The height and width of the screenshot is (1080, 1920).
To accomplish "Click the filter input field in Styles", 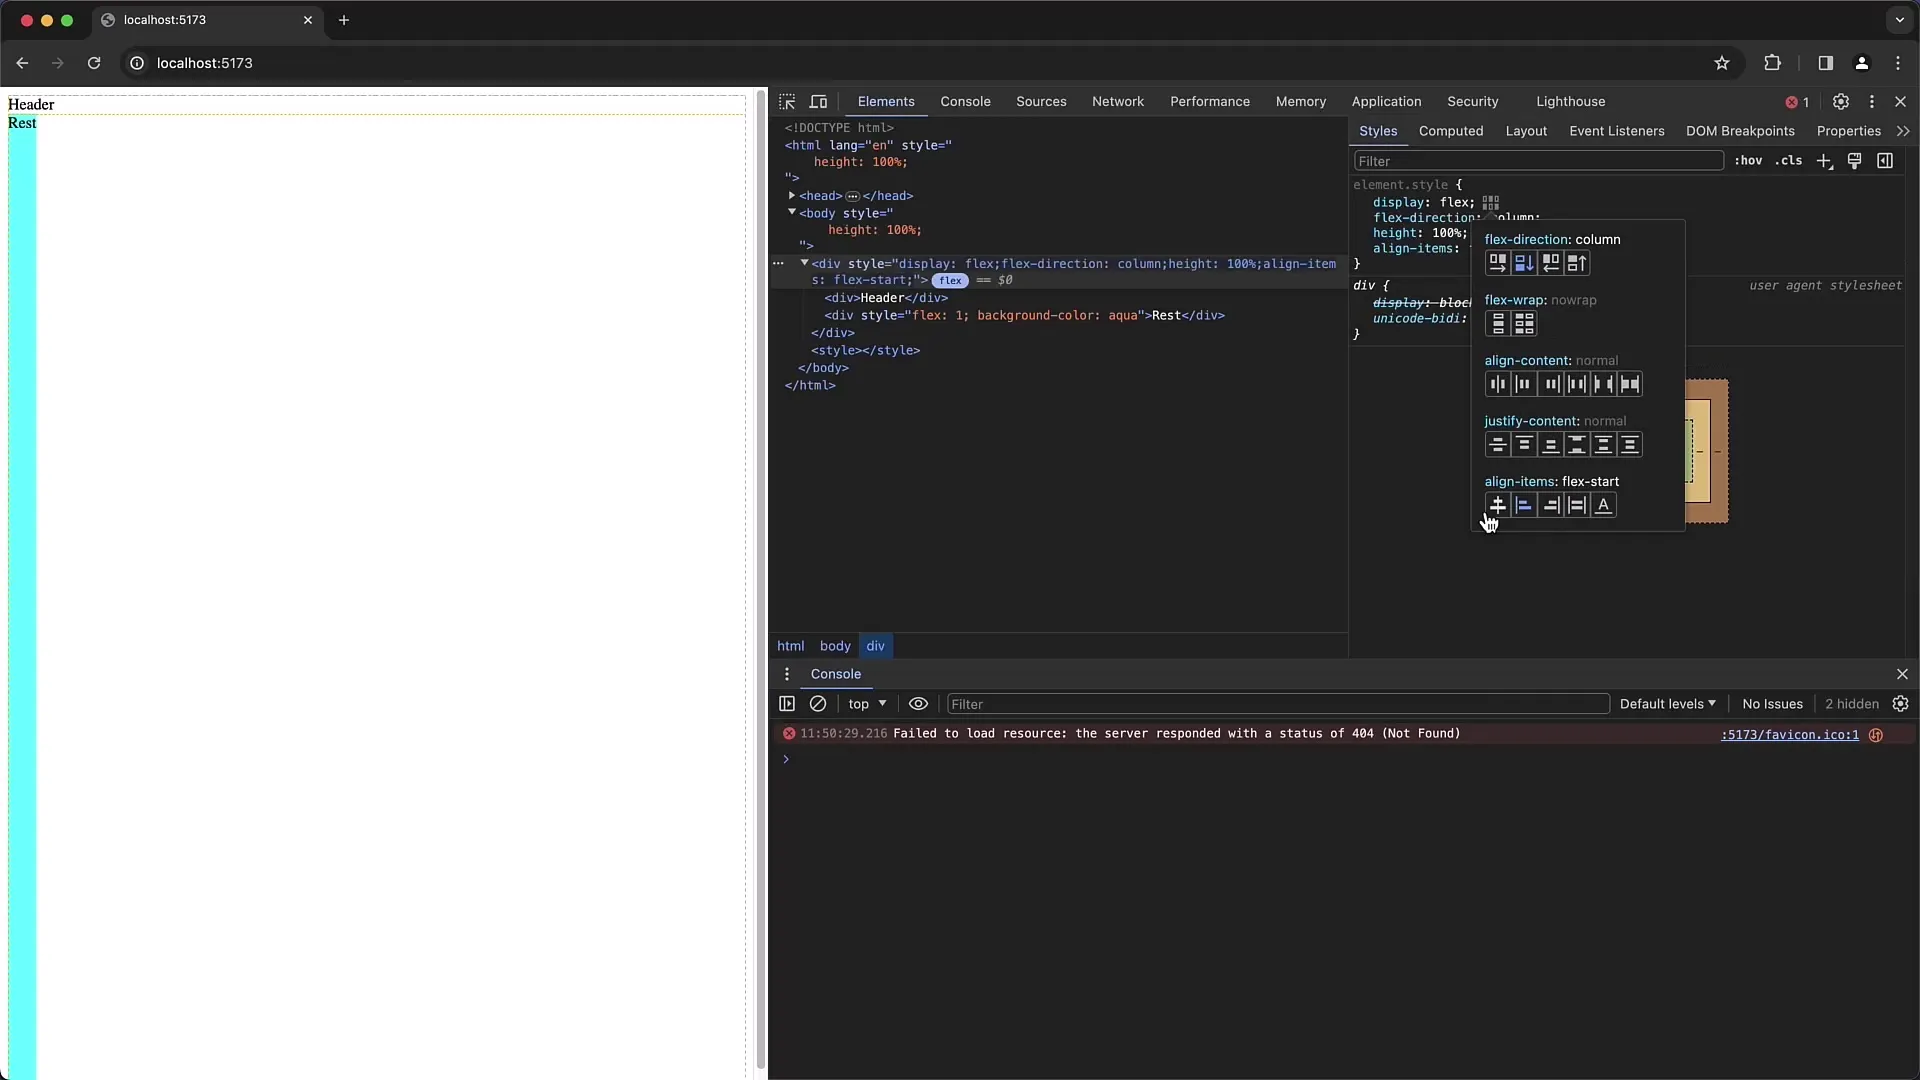I will pyautogui.click(x=1536, y=160).
